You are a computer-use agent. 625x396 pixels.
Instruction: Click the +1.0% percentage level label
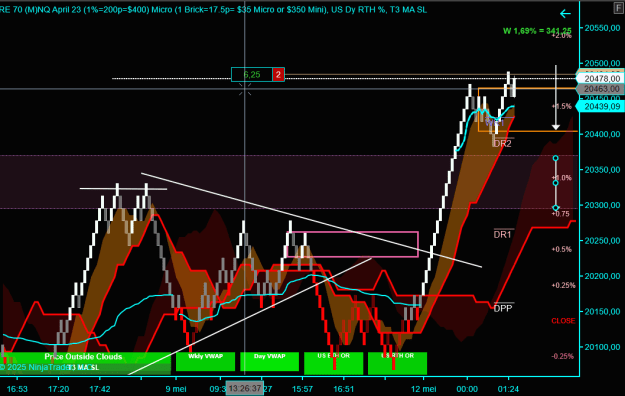[x=562, y=178]
